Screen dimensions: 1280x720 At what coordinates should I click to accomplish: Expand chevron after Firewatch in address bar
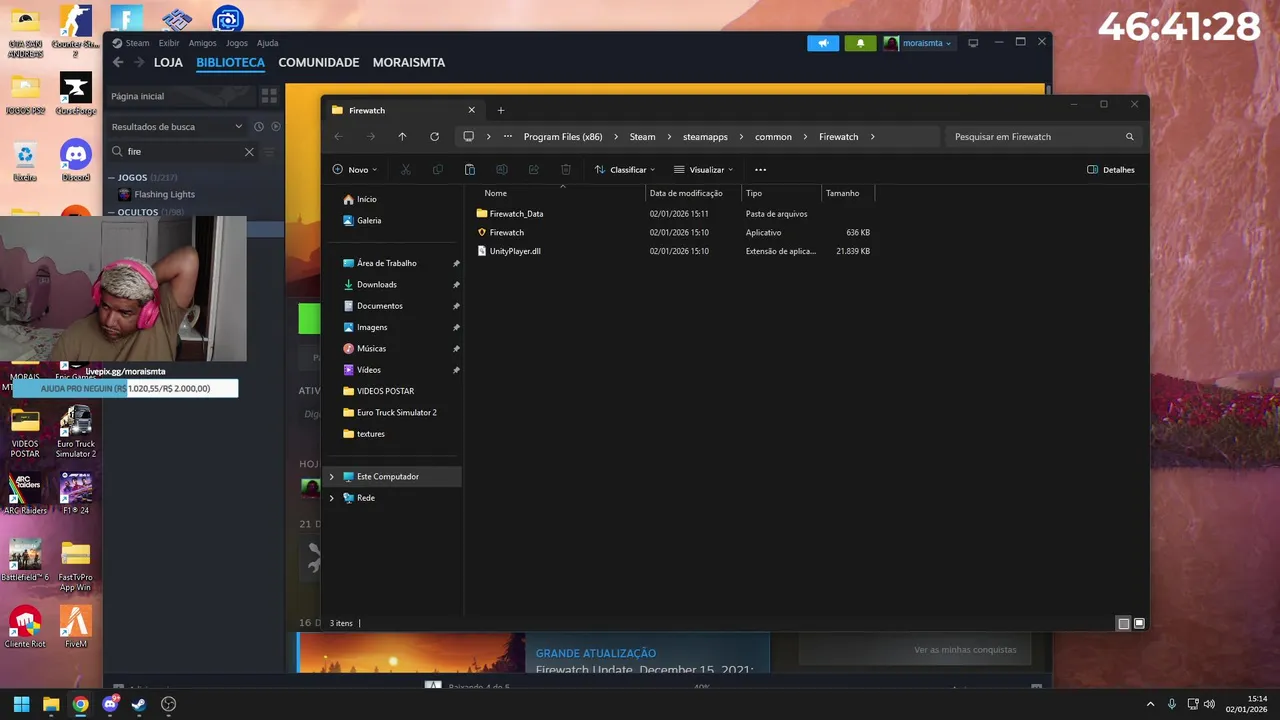click(x=872, y=137)
